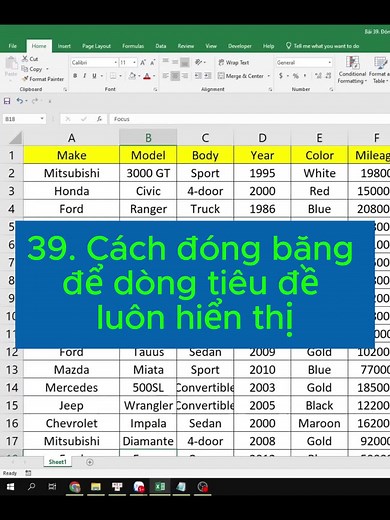
Task: Click increase indent icon
Action: coord(208,76)
